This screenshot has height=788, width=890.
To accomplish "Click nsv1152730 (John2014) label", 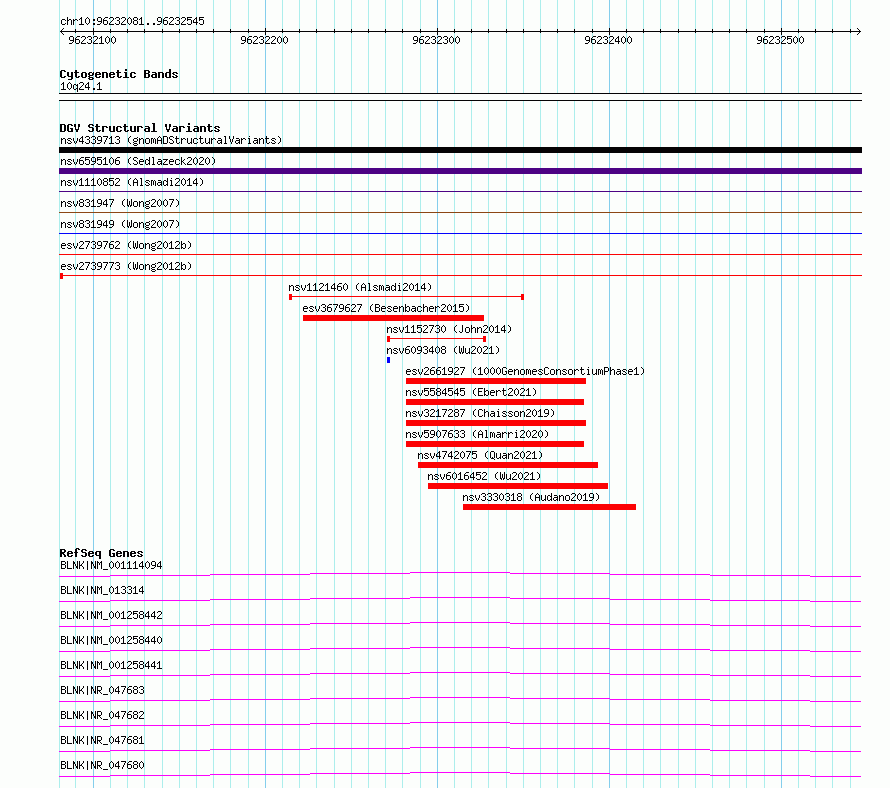I will pyautogui.click(x=449, y=329).
